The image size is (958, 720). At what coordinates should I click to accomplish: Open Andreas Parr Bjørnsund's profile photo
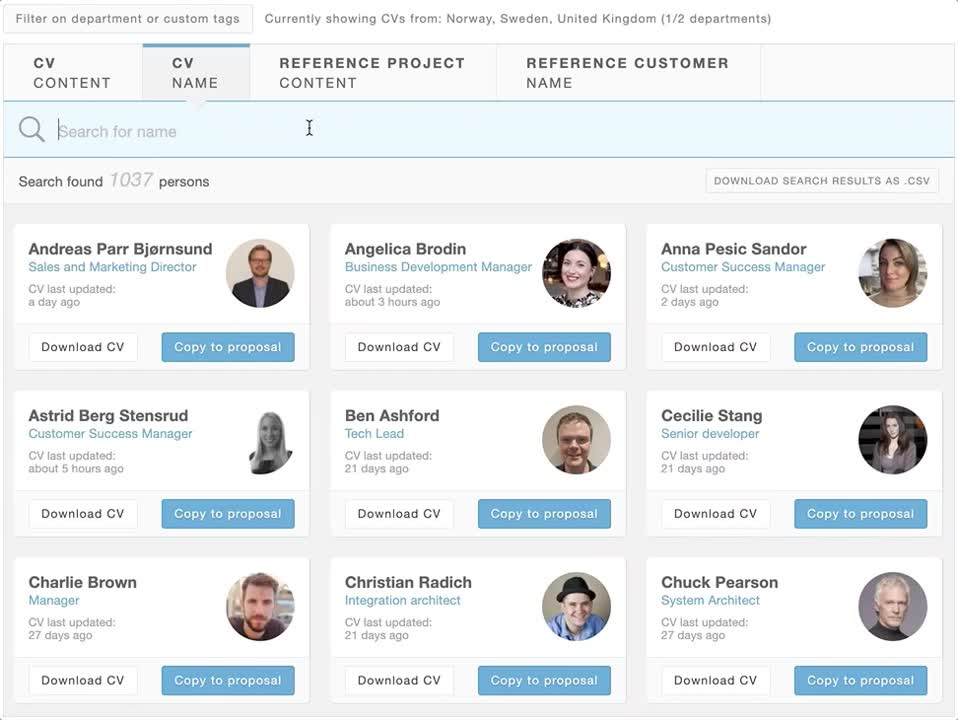click(x=260, y=273)
